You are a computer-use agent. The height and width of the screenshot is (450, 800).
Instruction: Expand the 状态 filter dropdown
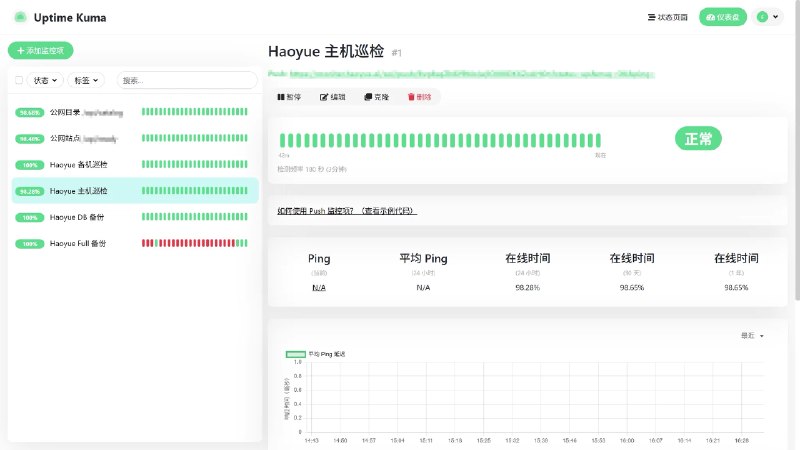[x=45, y=80]
